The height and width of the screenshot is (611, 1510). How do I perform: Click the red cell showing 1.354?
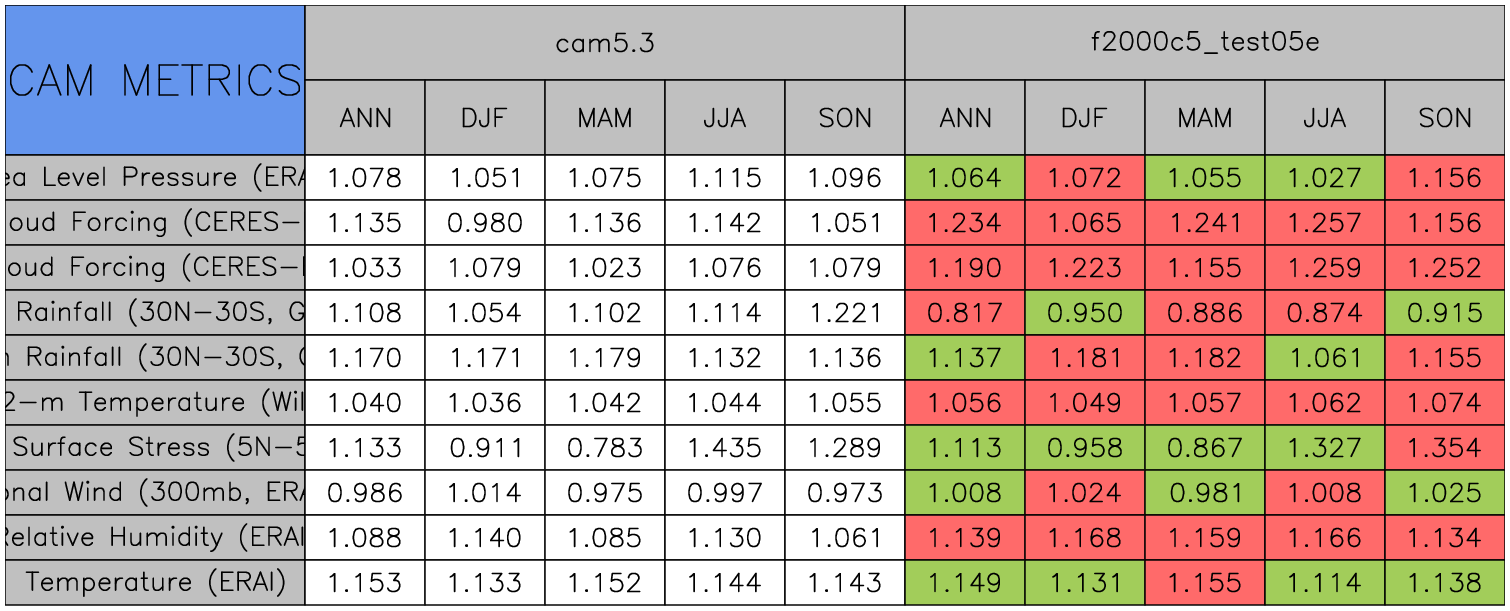click(x=1445, y=447)
